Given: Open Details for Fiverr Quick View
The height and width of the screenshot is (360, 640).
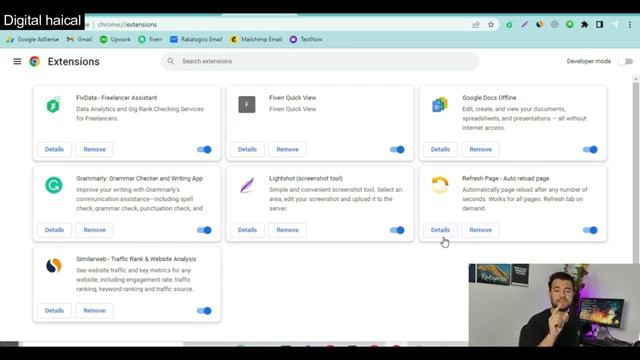Looking at the screenshot, I should click(x=247, y=149).
